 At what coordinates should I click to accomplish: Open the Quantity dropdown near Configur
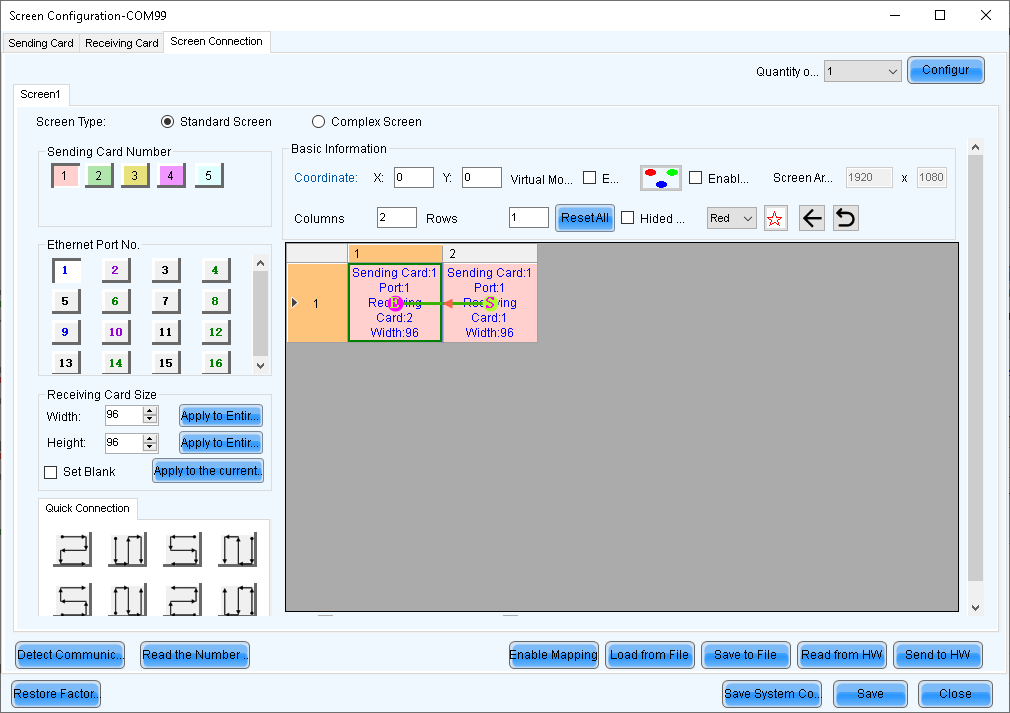pyautogui.click(x=895, y=70)
